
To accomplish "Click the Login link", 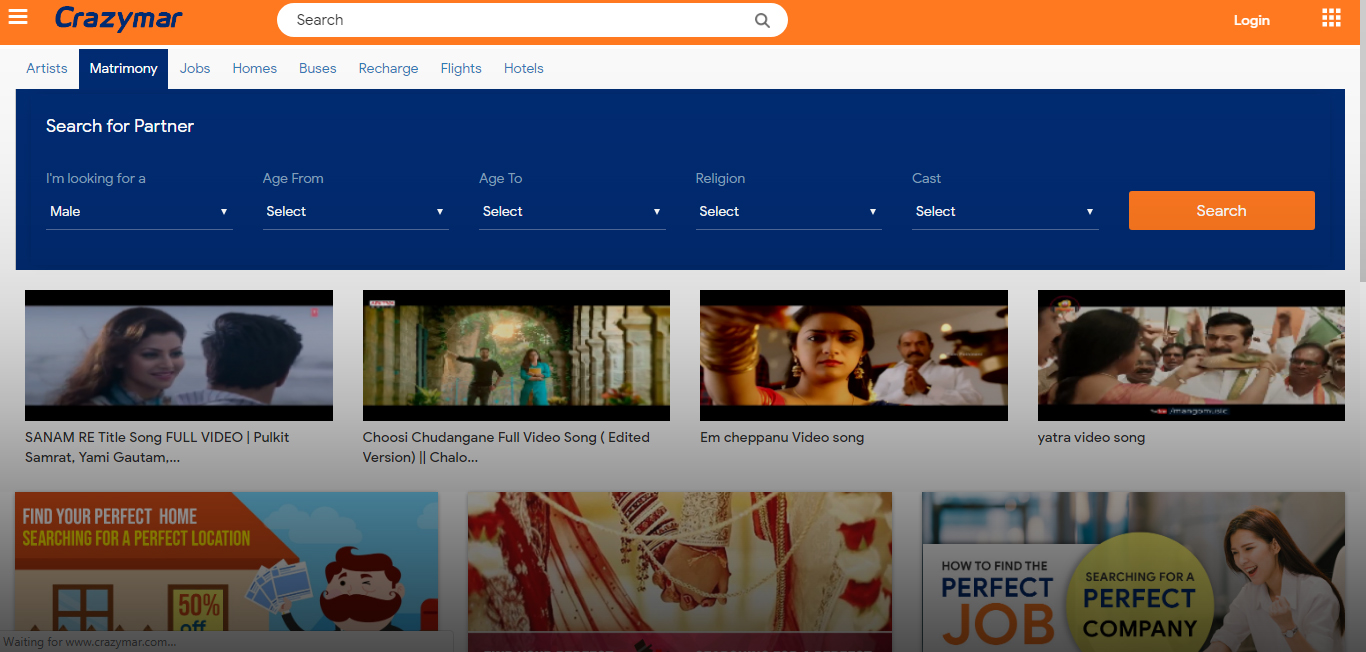I will (1251, 20).
